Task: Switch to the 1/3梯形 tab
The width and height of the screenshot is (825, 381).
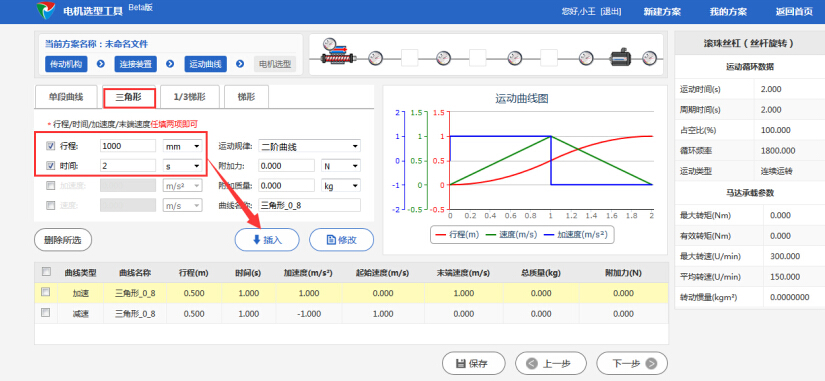Action: [x=189, y=97]
